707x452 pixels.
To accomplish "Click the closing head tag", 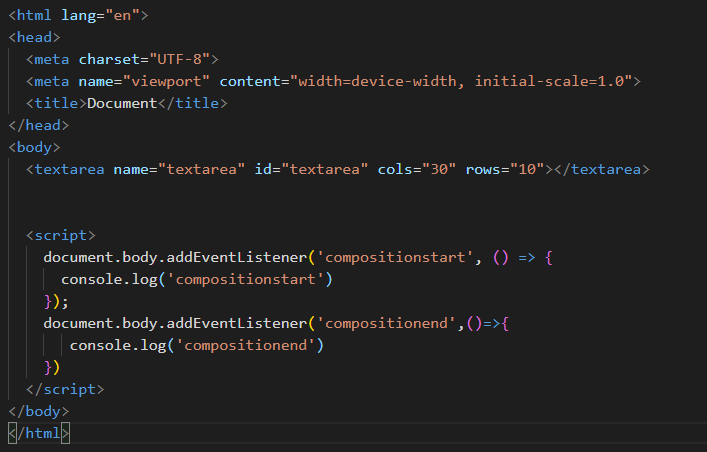I will tap(39, 125).
